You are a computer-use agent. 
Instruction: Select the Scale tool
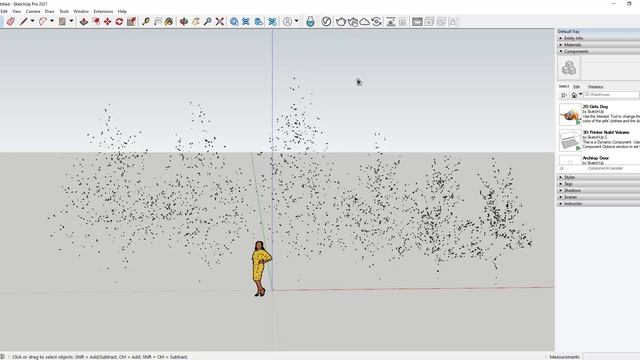click(x=131, y=22)
